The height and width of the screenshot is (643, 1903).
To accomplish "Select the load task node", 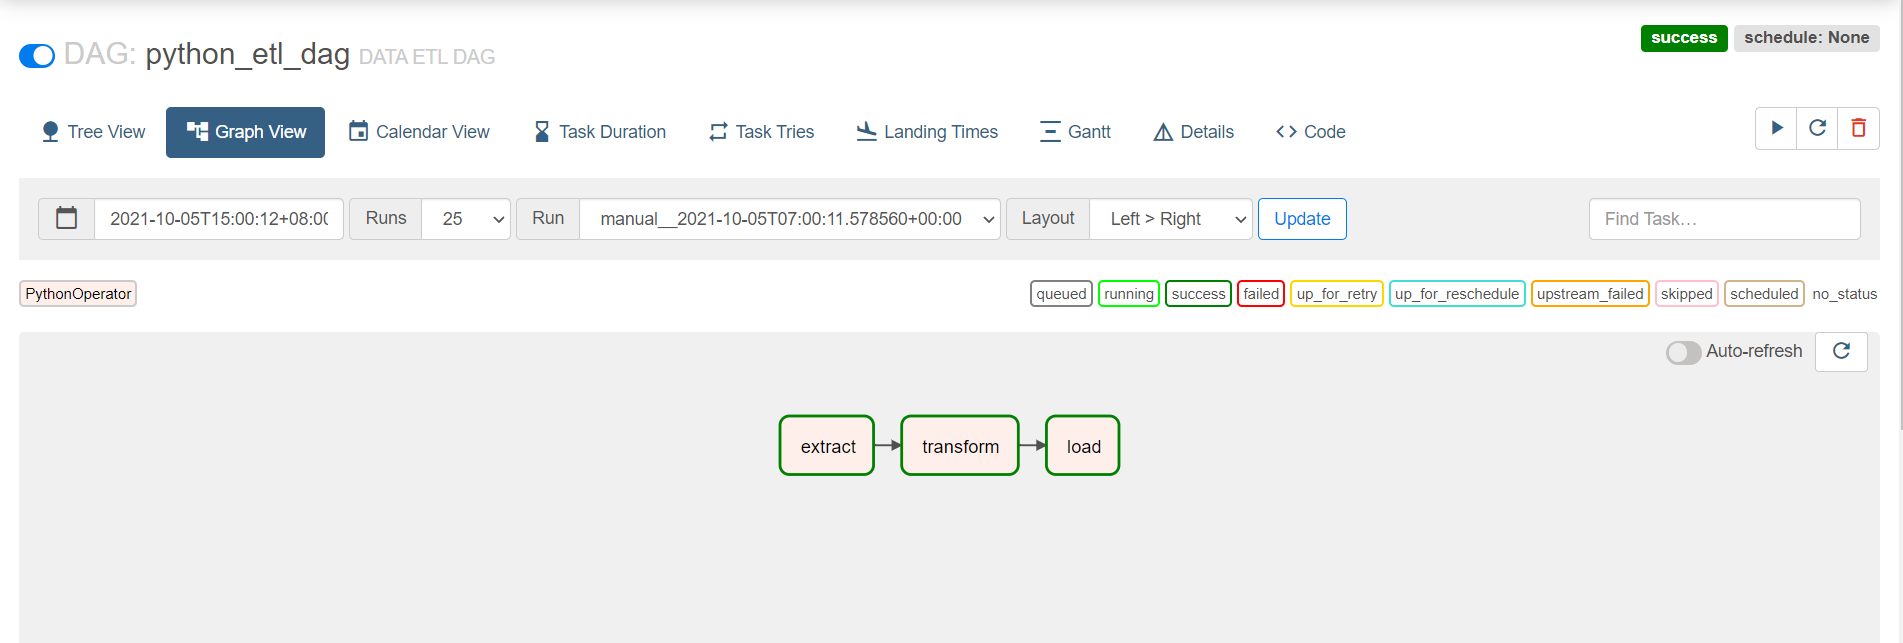I will 1083,446.
